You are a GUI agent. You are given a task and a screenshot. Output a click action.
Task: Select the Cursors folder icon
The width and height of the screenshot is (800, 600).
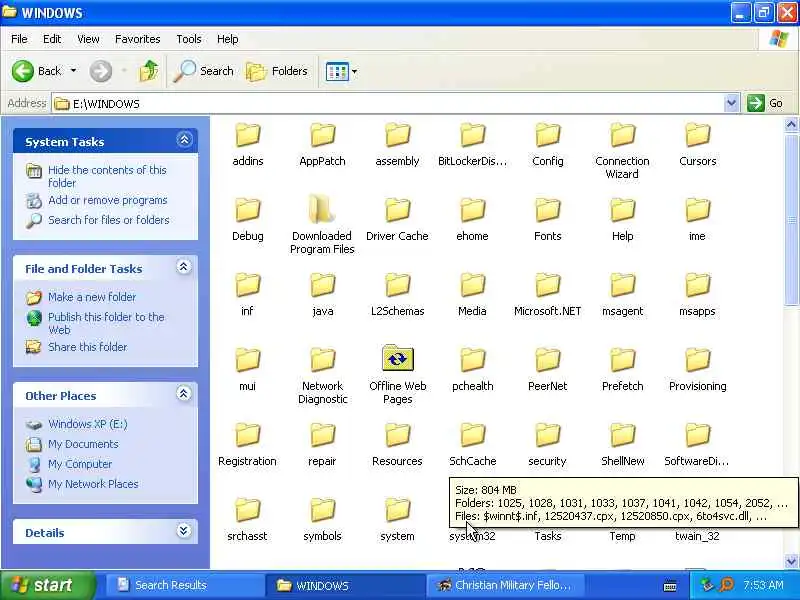click(697, 136)
